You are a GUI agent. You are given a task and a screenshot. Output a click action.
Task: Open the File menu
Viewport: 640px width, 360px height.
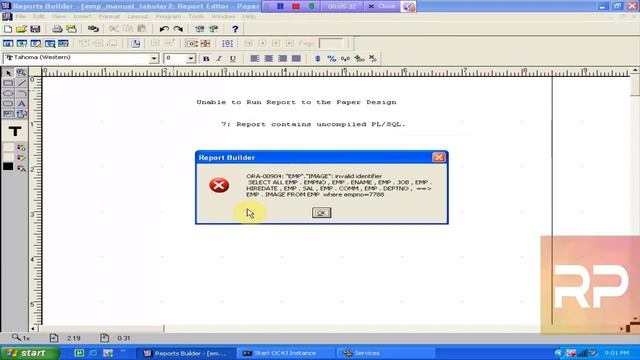[20, 16]
